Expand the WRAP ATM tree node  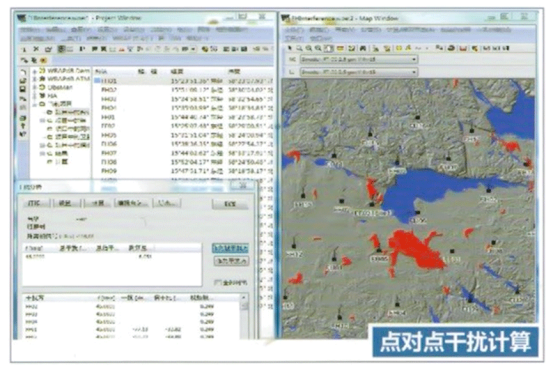click(35, 79)
